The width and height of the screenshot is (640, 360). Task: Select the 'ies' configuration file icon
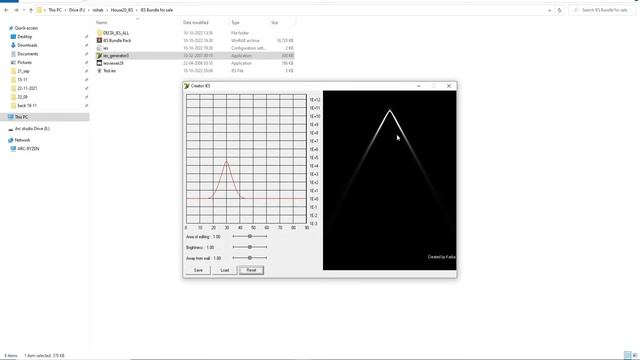pyautogui.click(x=99, y=48)
